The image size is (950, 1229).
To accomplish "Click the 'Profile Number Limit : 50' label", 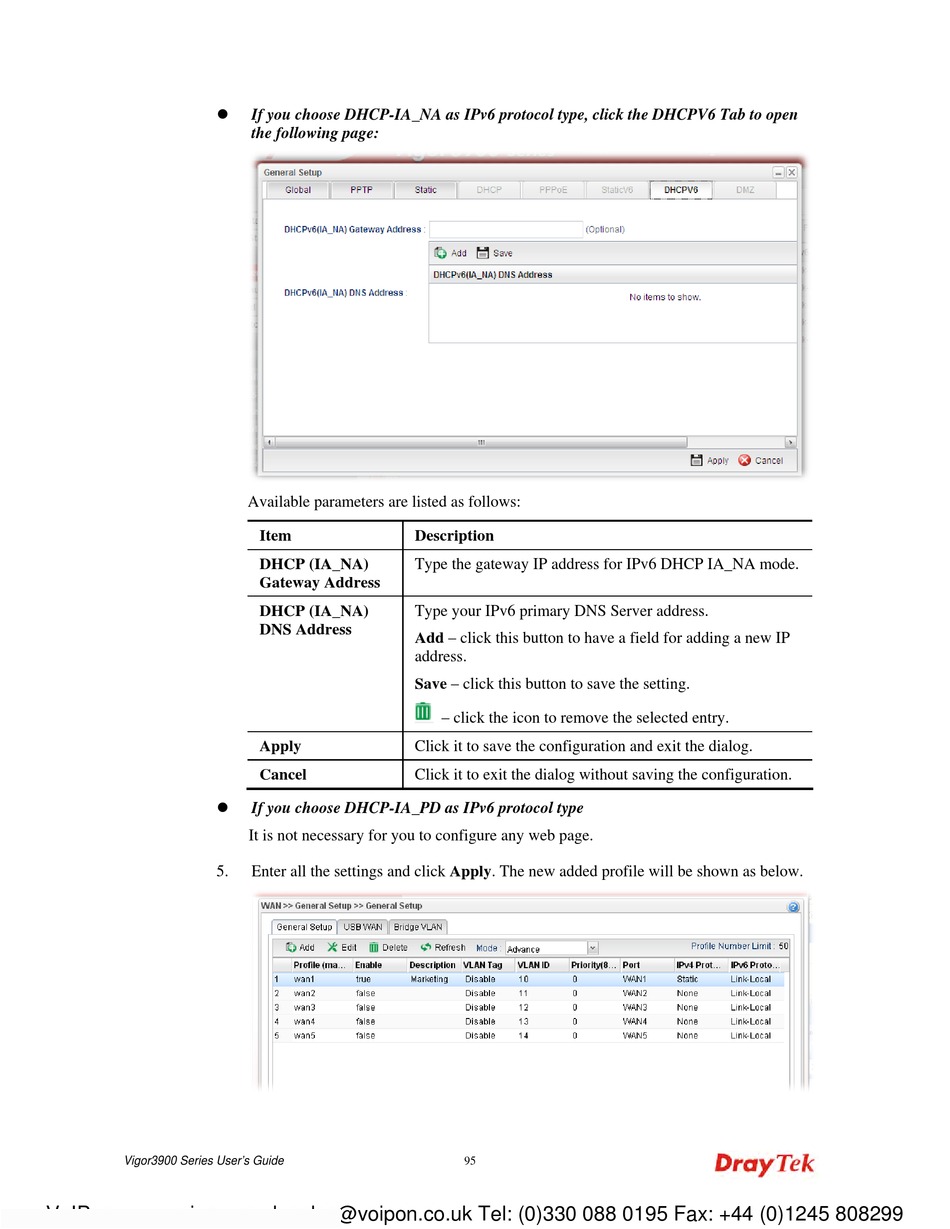I will [x=740, y=946].
